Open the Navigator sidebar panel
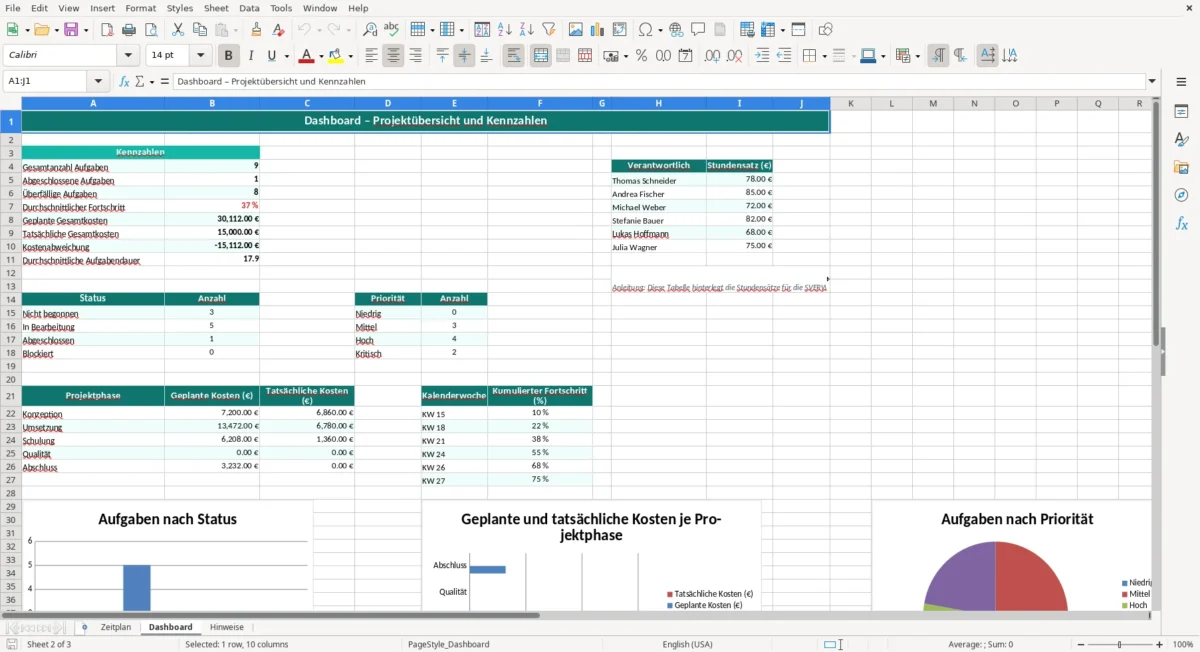 click(x=1181, y=195)
